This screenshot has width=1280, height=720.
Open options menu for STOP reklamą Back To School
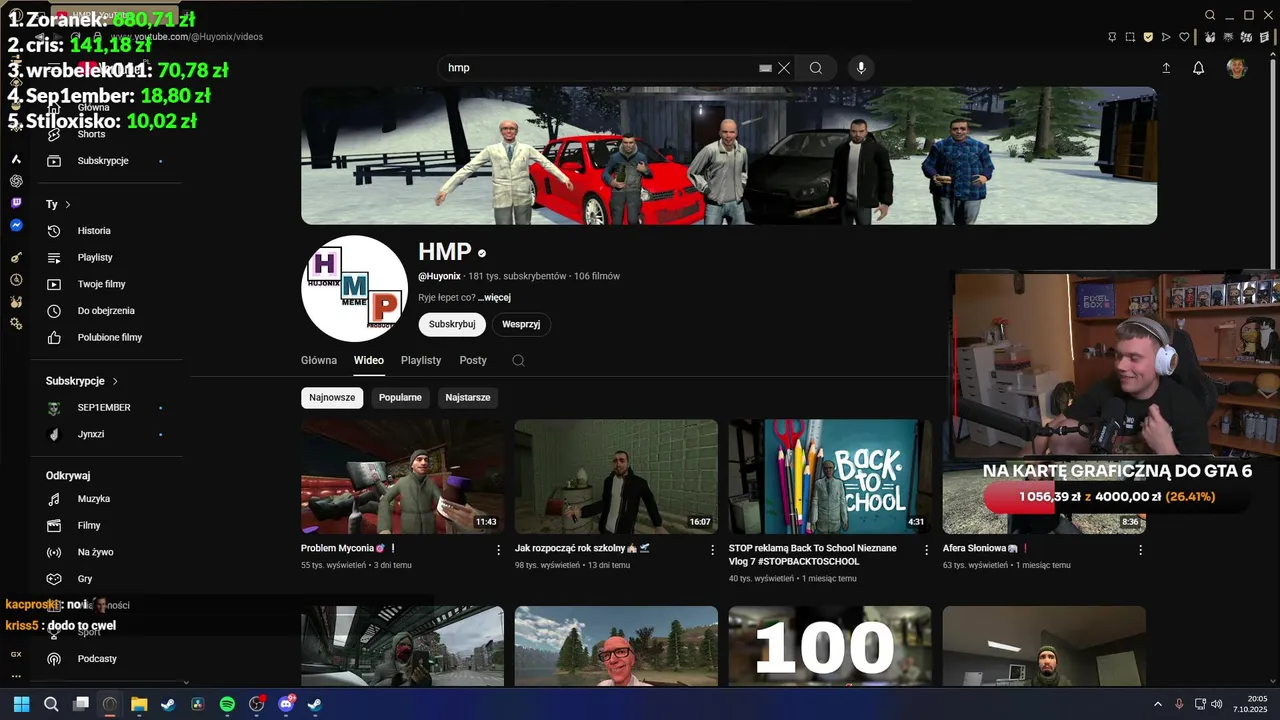926,550
